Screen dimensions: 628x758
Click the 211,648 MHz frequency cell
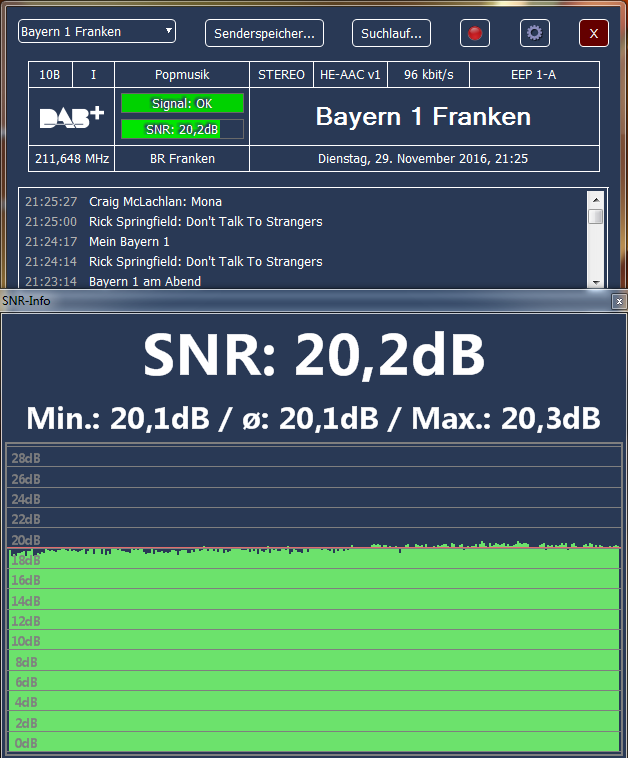tap(72, 159)
